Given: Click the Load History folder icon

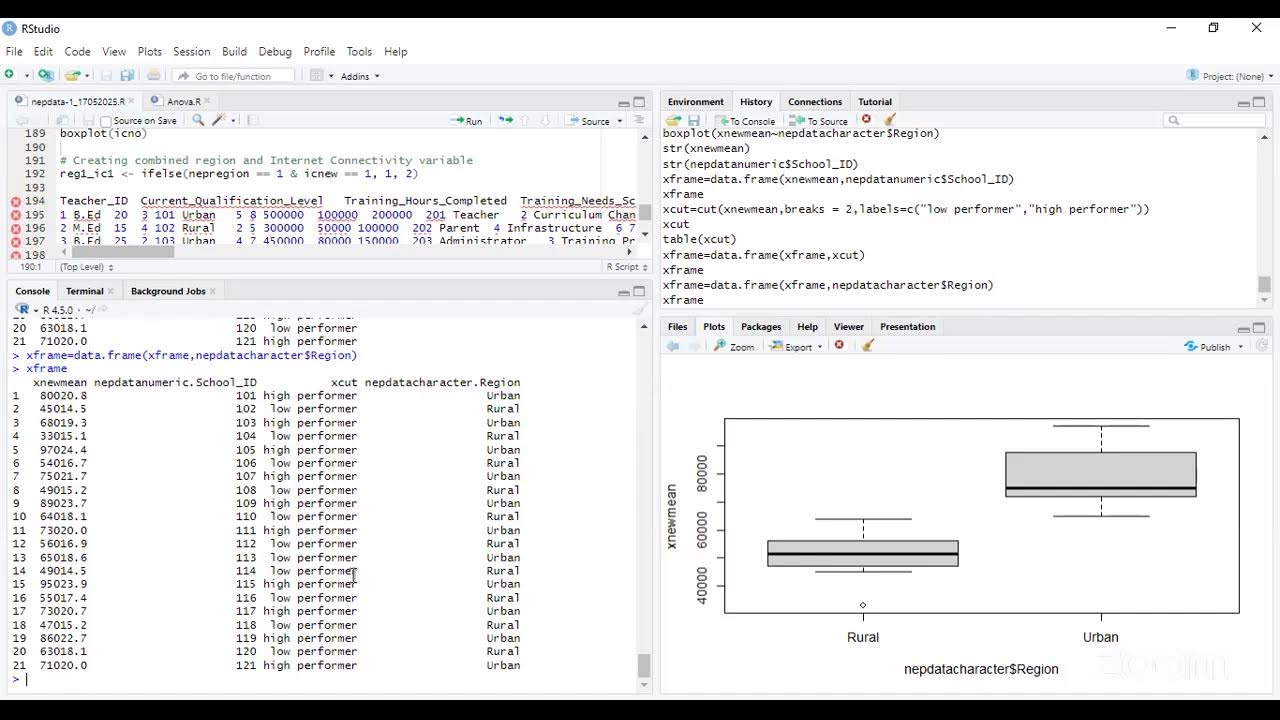Looking at the screenshot, I should pos(674,120).
